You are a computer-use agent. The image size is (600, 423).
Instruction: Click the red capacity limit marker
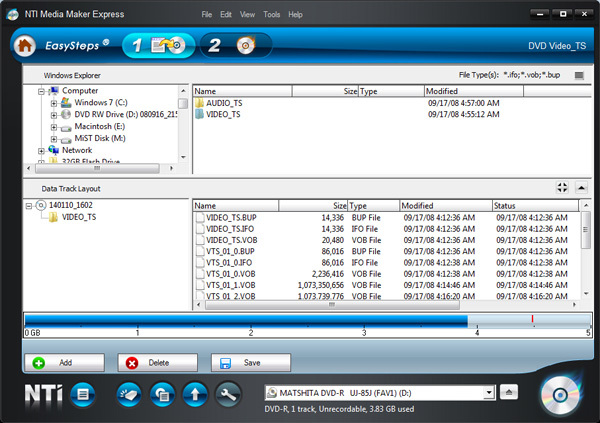pos(532,318)
